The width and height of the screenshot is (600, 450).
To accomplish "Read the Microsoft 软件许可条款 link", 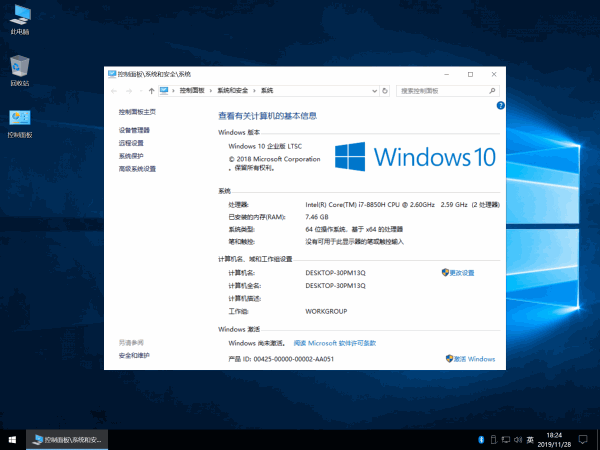I will click(x=335, y=343).
